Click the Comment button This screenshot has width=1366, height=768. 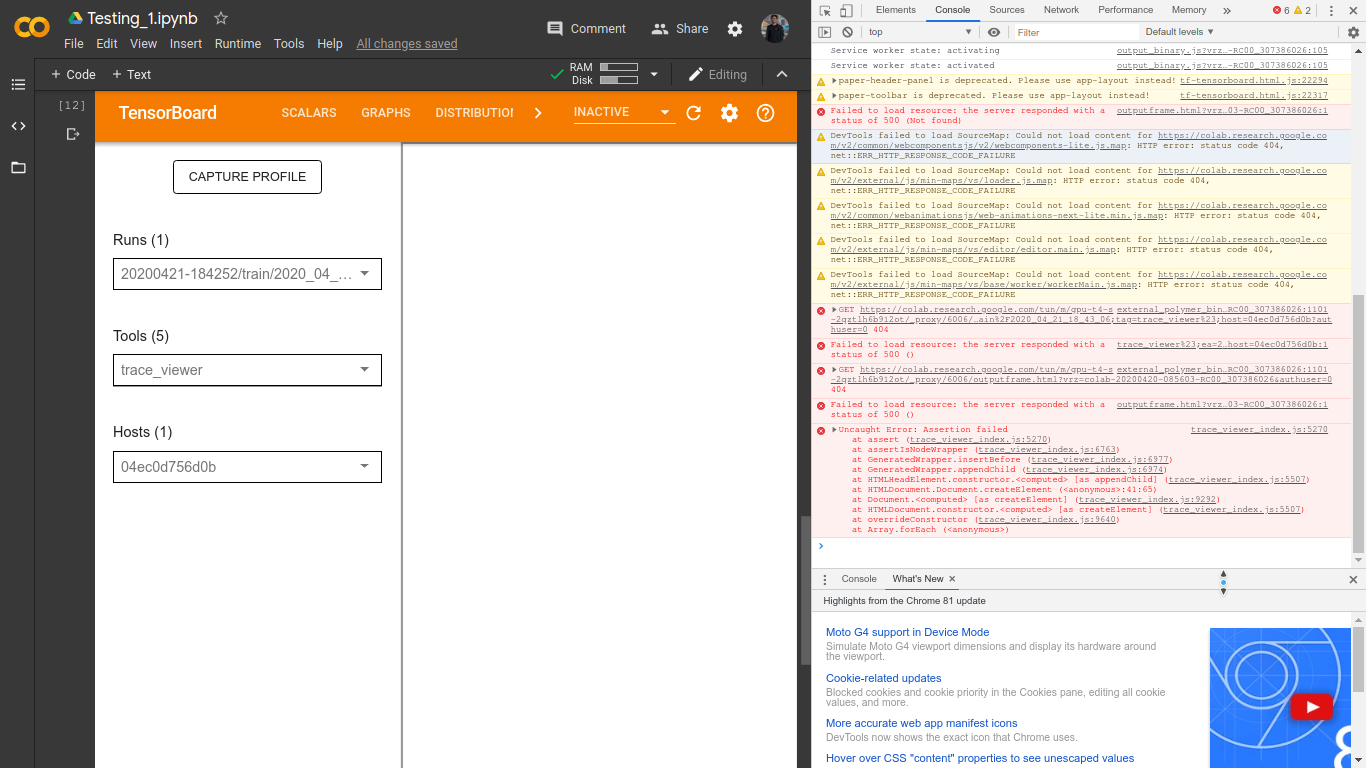(x=586, y=29)
